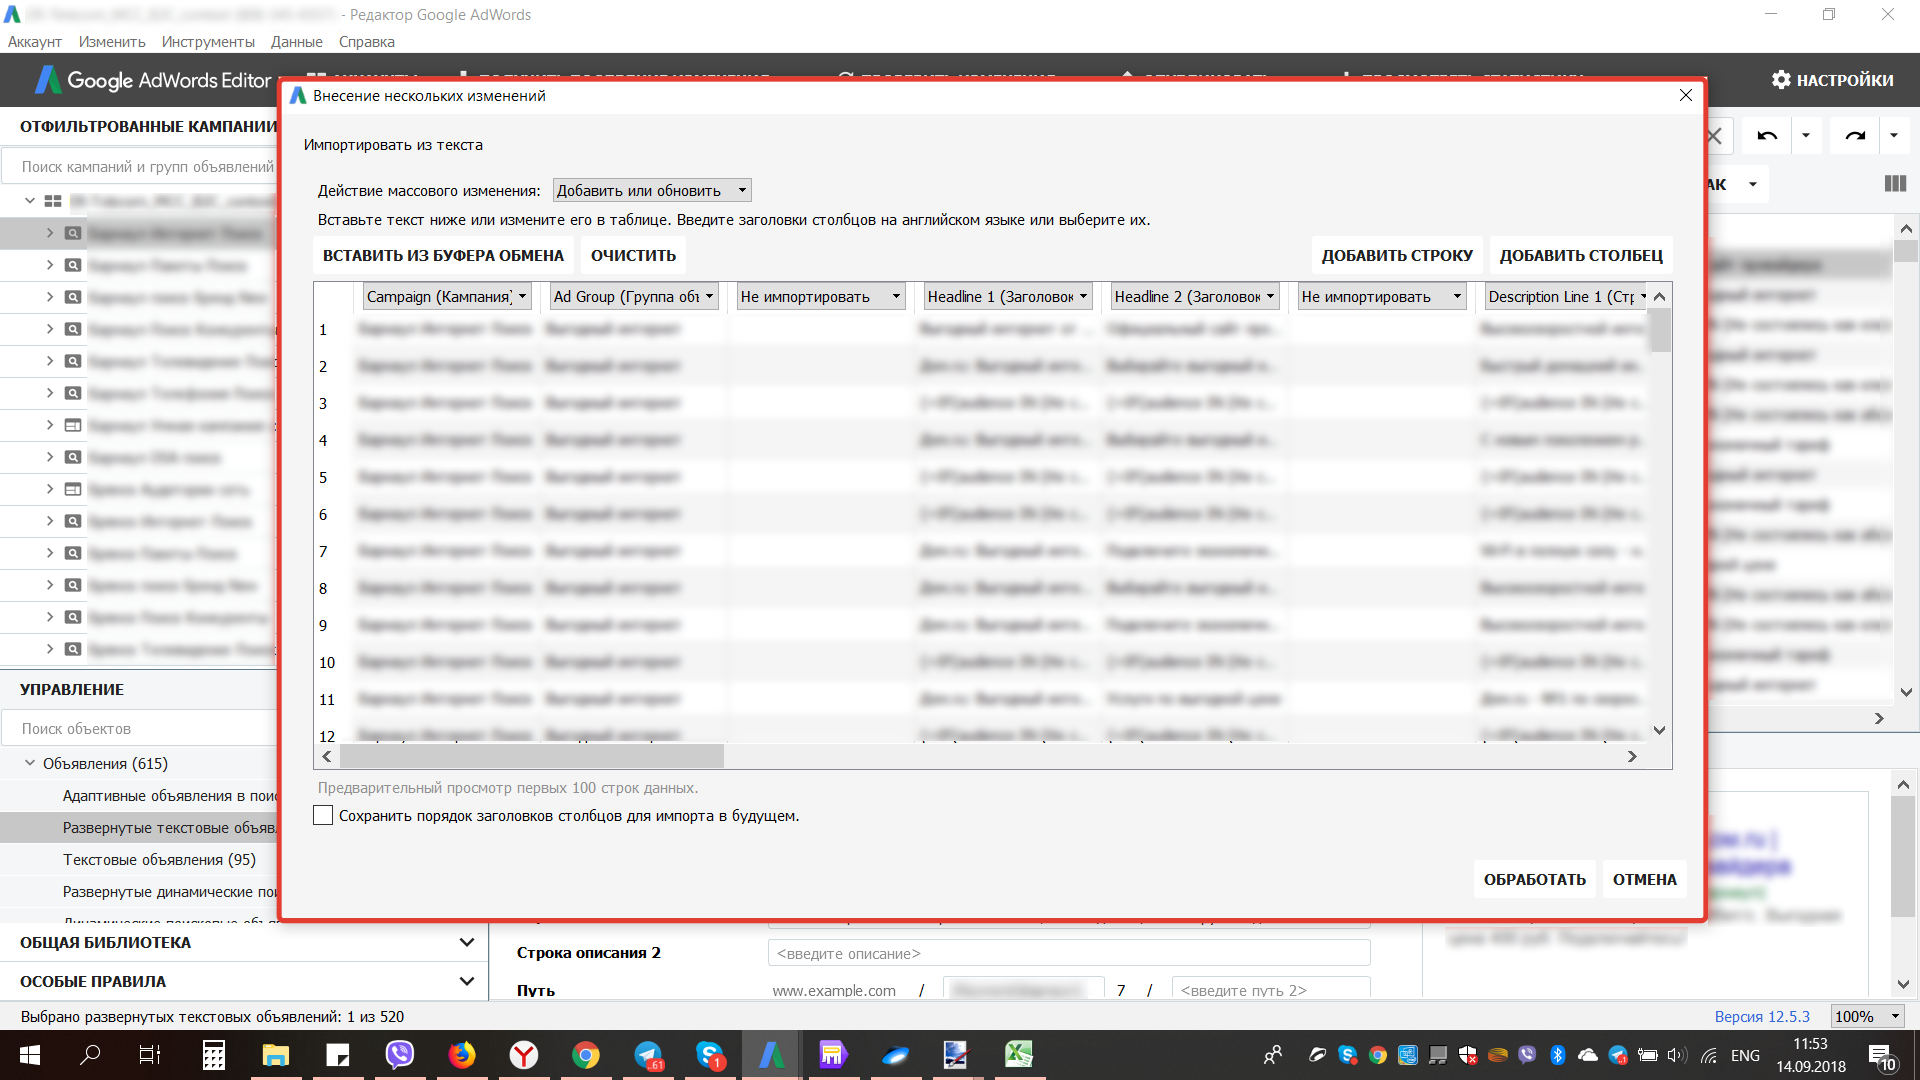Open Google Chrome from the taskbar

(x=586, y=1055)
